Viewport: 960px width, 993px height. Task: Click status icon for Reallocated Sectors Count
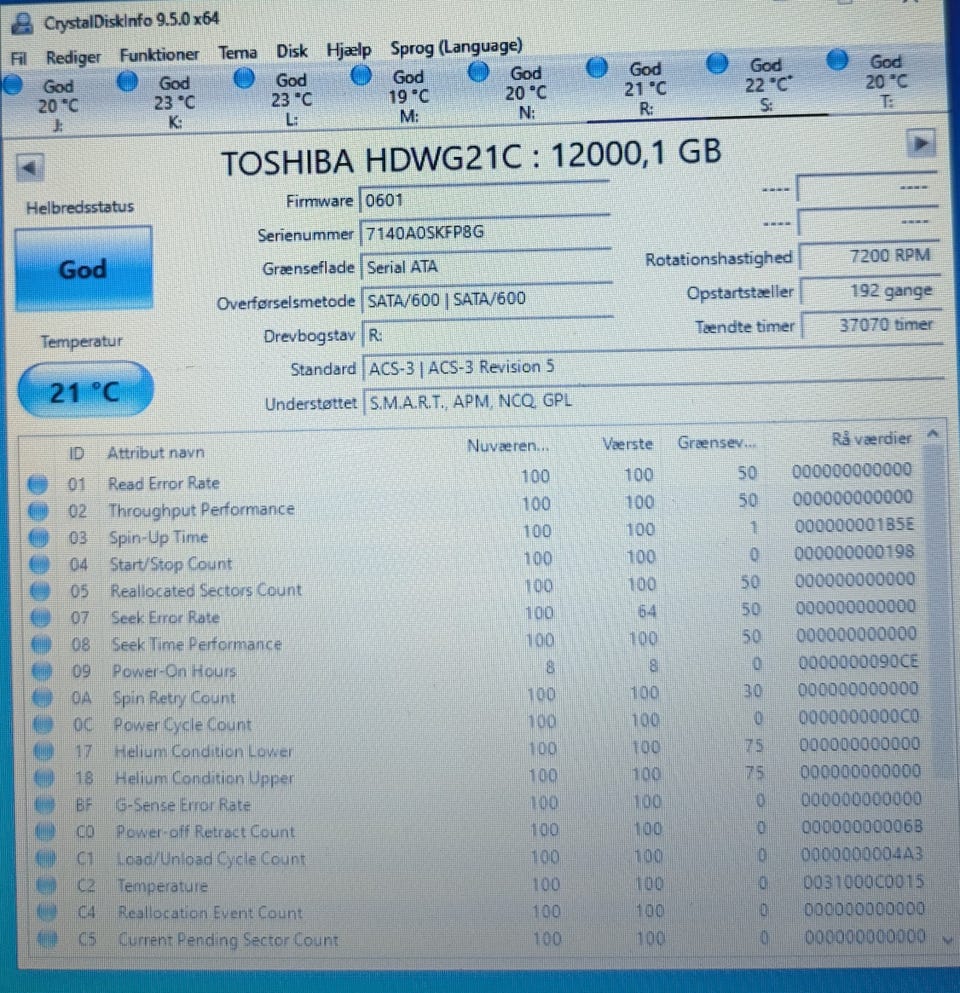click(x=41, y=590)
